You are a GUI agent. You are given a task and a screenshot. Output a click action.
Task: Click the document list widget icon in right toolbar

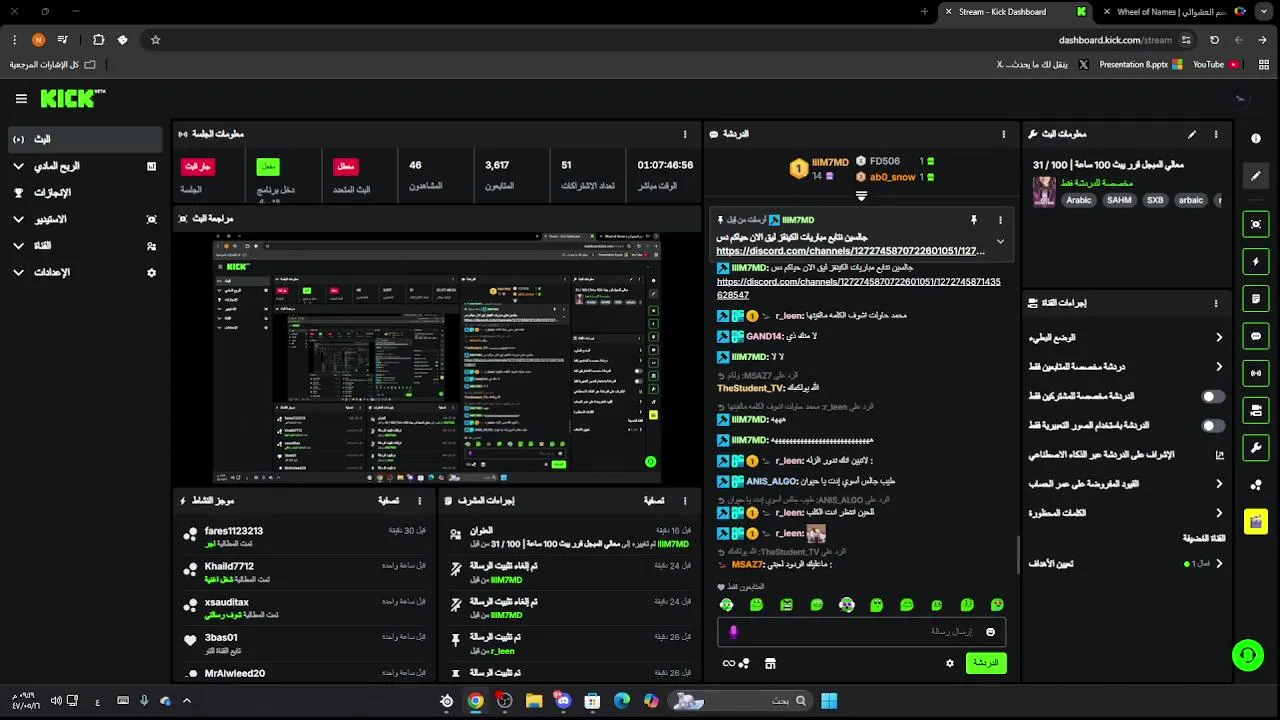click(1256, 298)
